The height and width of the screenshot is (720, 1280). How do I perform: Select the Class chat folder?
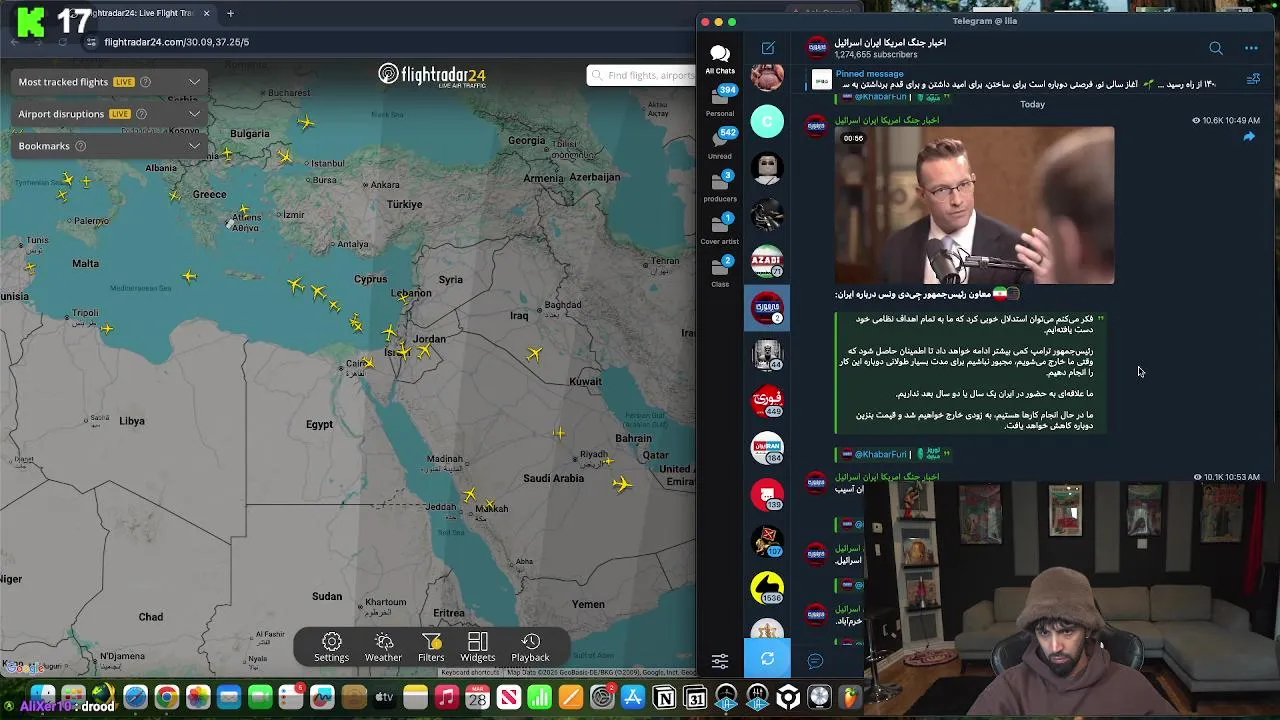(720, 272)
